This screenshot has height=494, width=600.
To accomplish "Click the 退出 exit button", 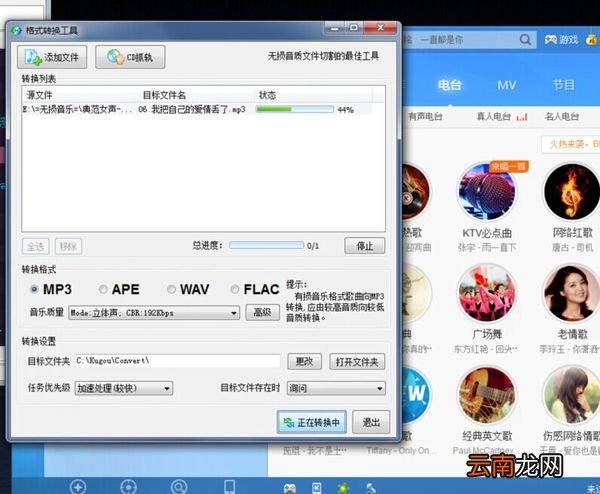I will point(371,422).
